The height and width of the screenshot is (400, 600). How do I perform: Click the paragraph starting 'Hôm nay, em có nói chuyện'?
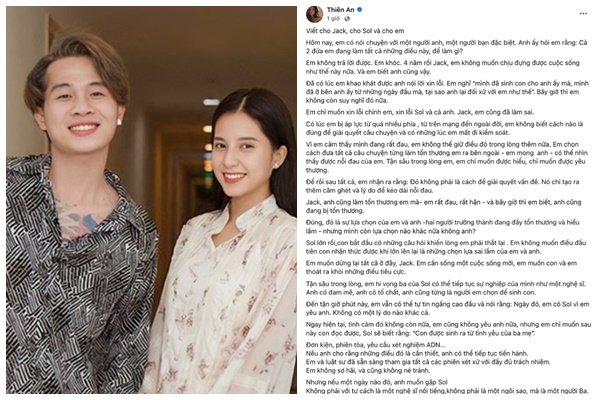(x=446, y=47)
